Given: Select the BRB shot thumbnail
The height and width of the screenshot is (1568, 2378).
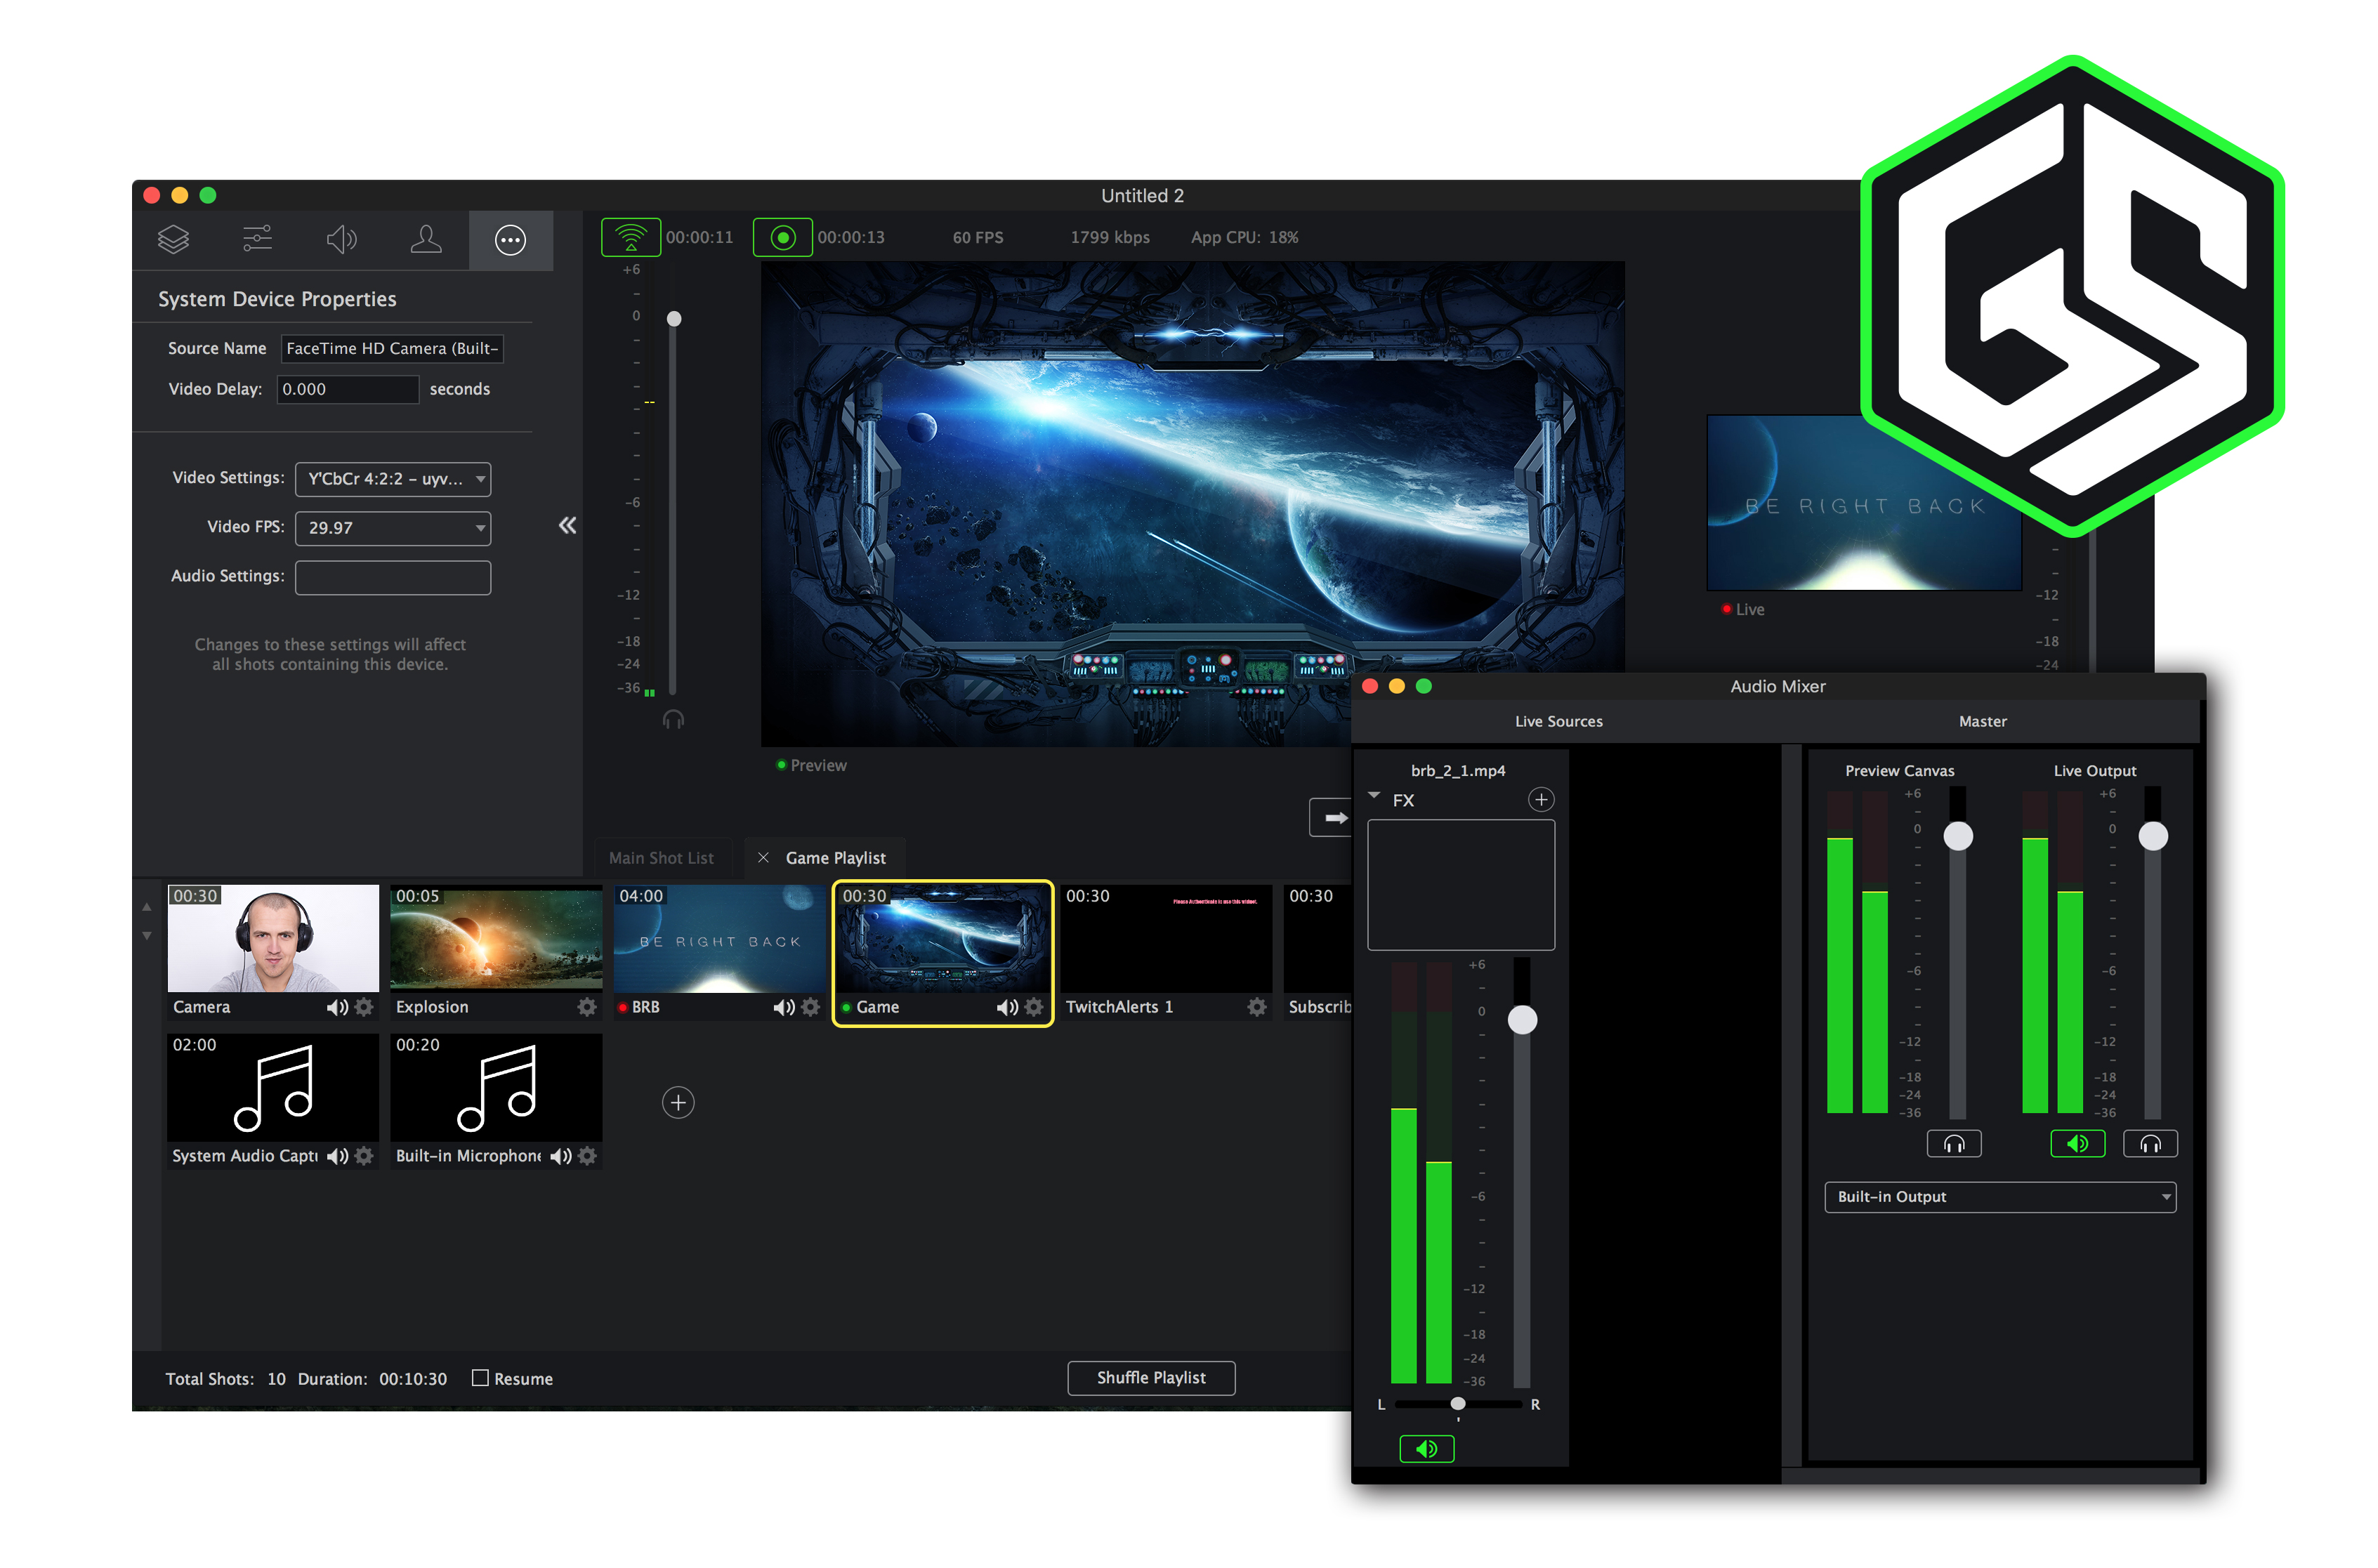Looking at the screenshot, I should point(719,938).
